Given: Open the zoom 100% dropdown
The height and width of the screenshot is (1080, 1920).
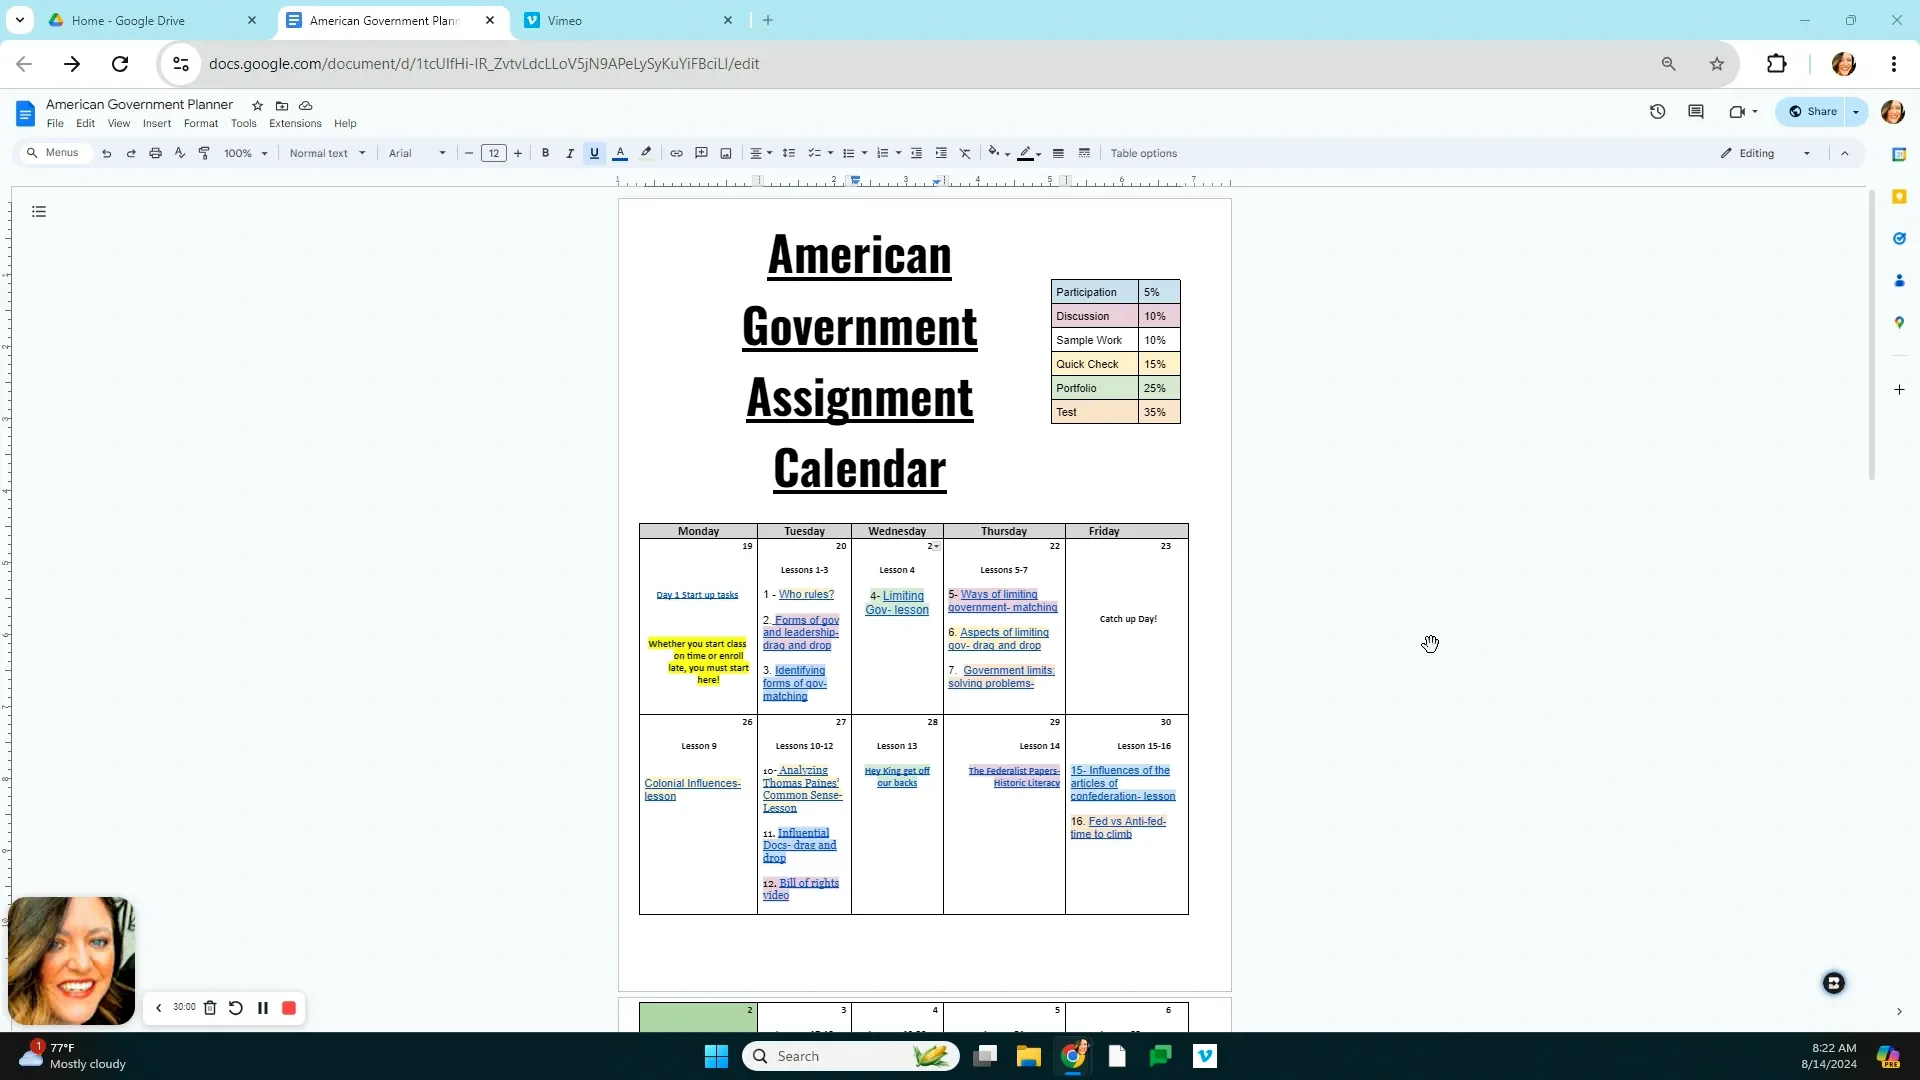Looking at the screenshot, I should coord(246,153).
